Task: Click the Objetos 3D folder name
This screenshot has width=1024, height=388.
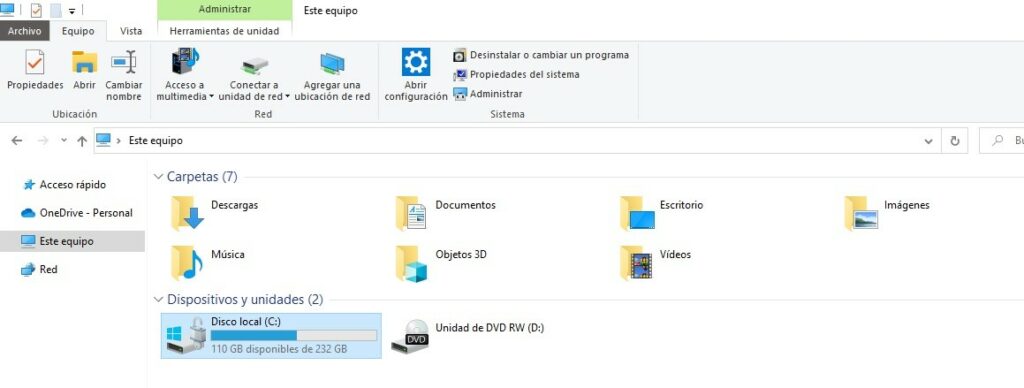Action: [x=461, y=254]
